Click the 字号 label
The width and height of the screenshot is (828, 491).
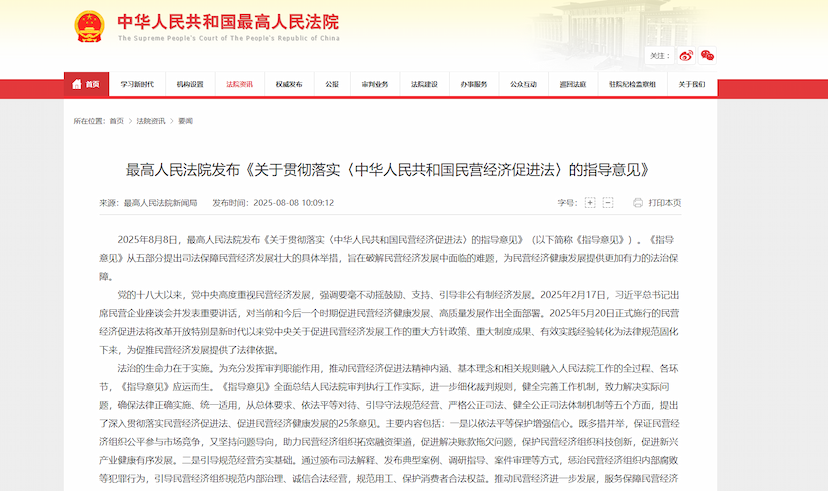568,203
